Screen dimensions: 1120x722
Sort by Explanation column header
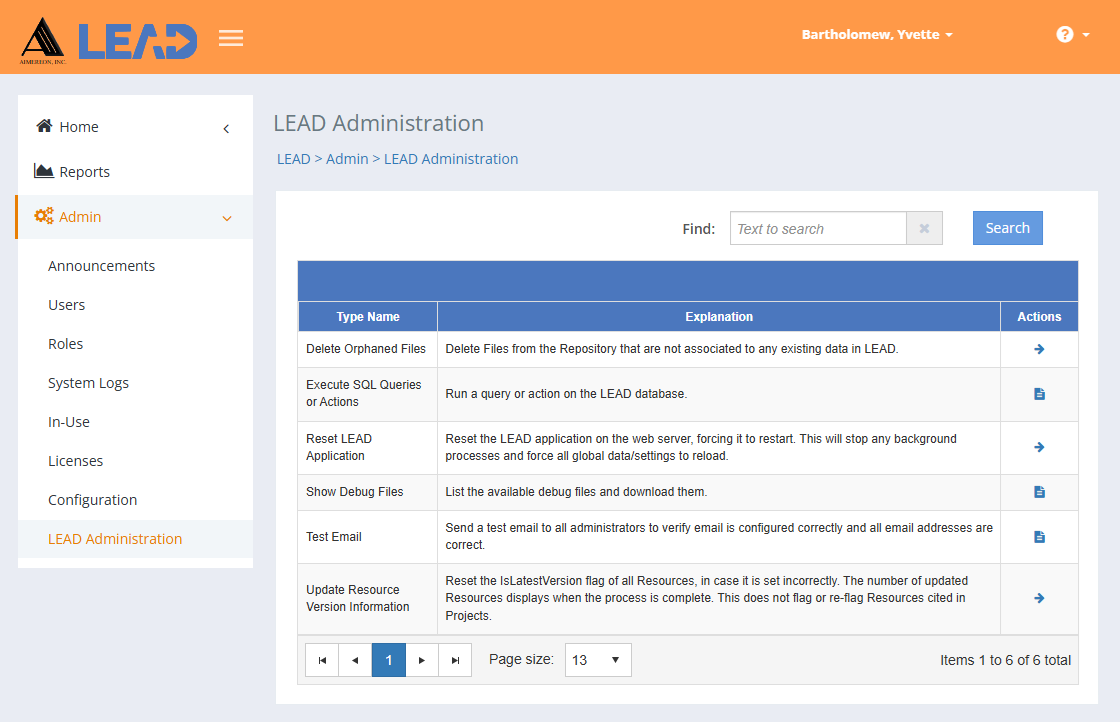click(719, 316)
